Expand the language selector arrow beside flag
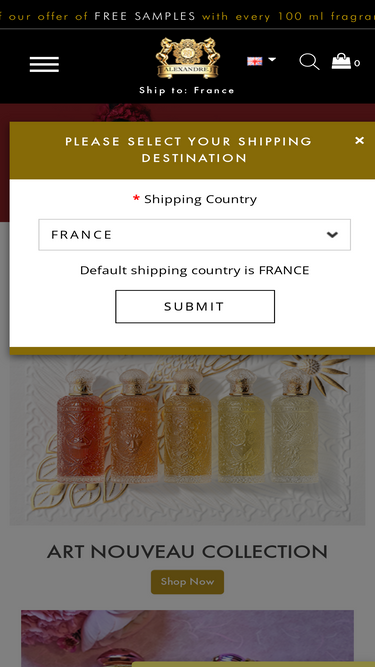Viewport: 375px width, 667px height. [272, 60]
